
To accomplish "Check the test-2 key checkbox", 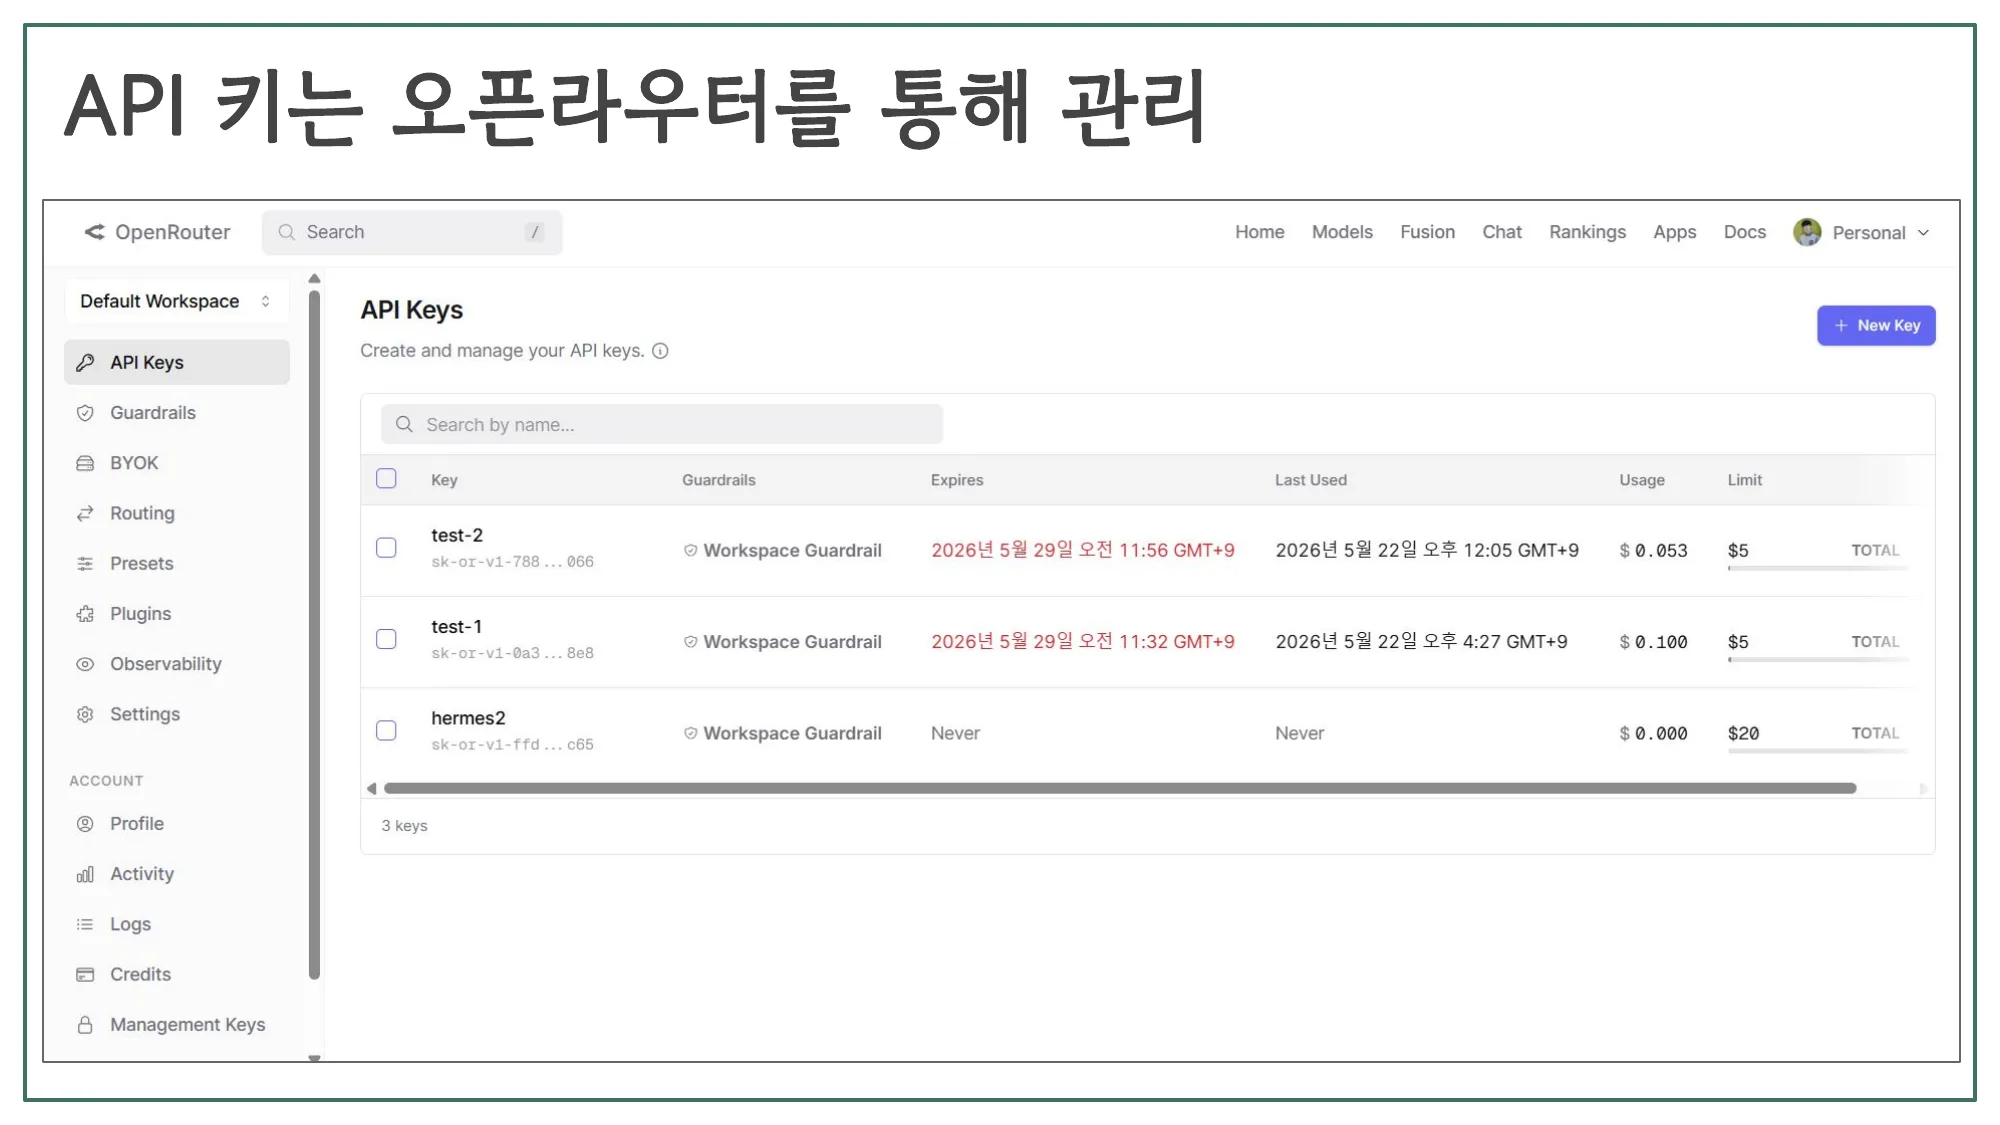I will click(x=386, y=548).
